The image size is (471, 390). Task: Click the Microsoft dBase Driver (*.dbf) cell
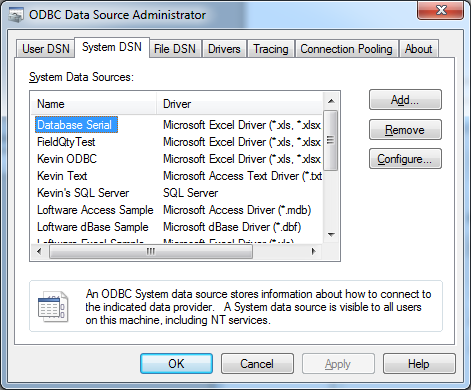(232, 227)
